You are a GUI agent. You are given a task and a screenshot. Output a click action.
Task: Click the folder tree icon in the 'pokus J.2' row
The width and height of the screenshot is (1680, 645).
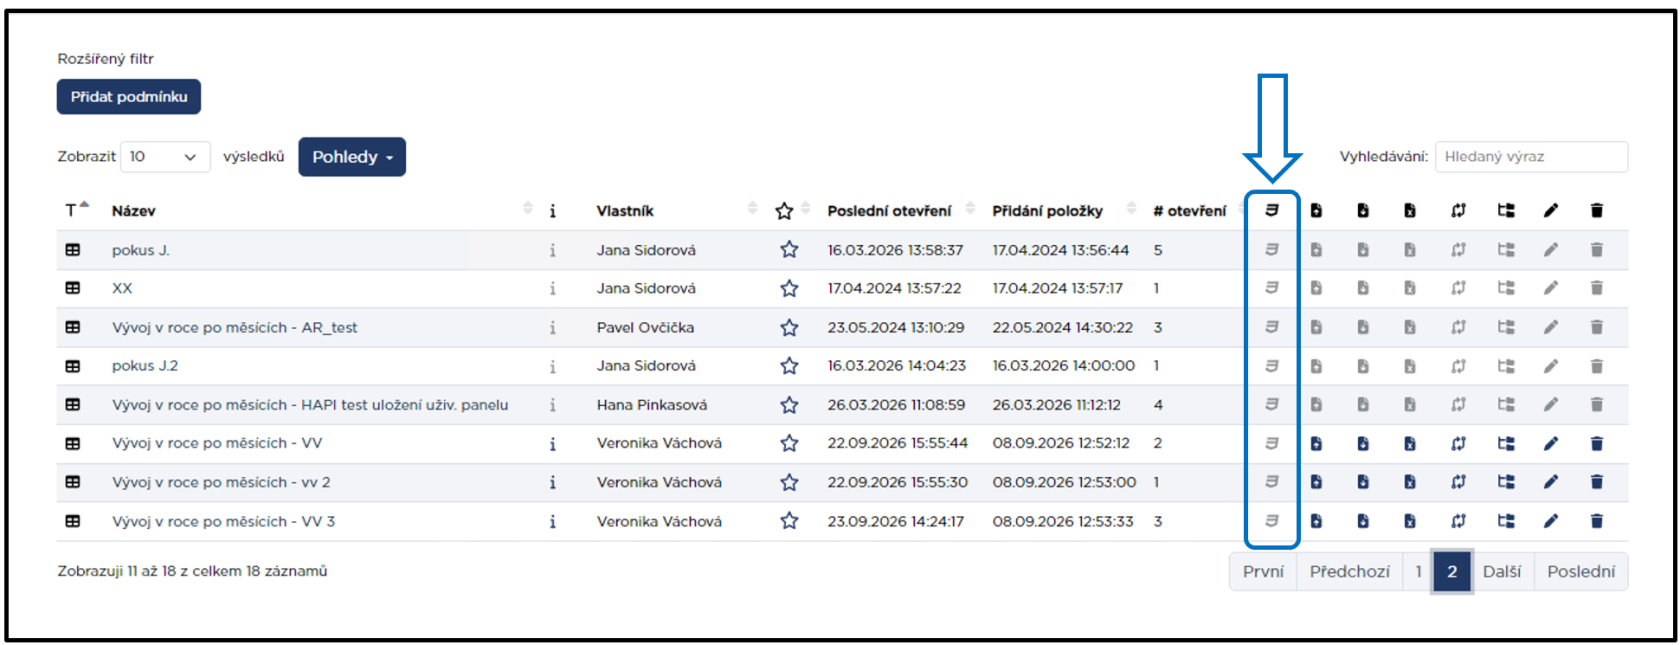(1505, 366)
